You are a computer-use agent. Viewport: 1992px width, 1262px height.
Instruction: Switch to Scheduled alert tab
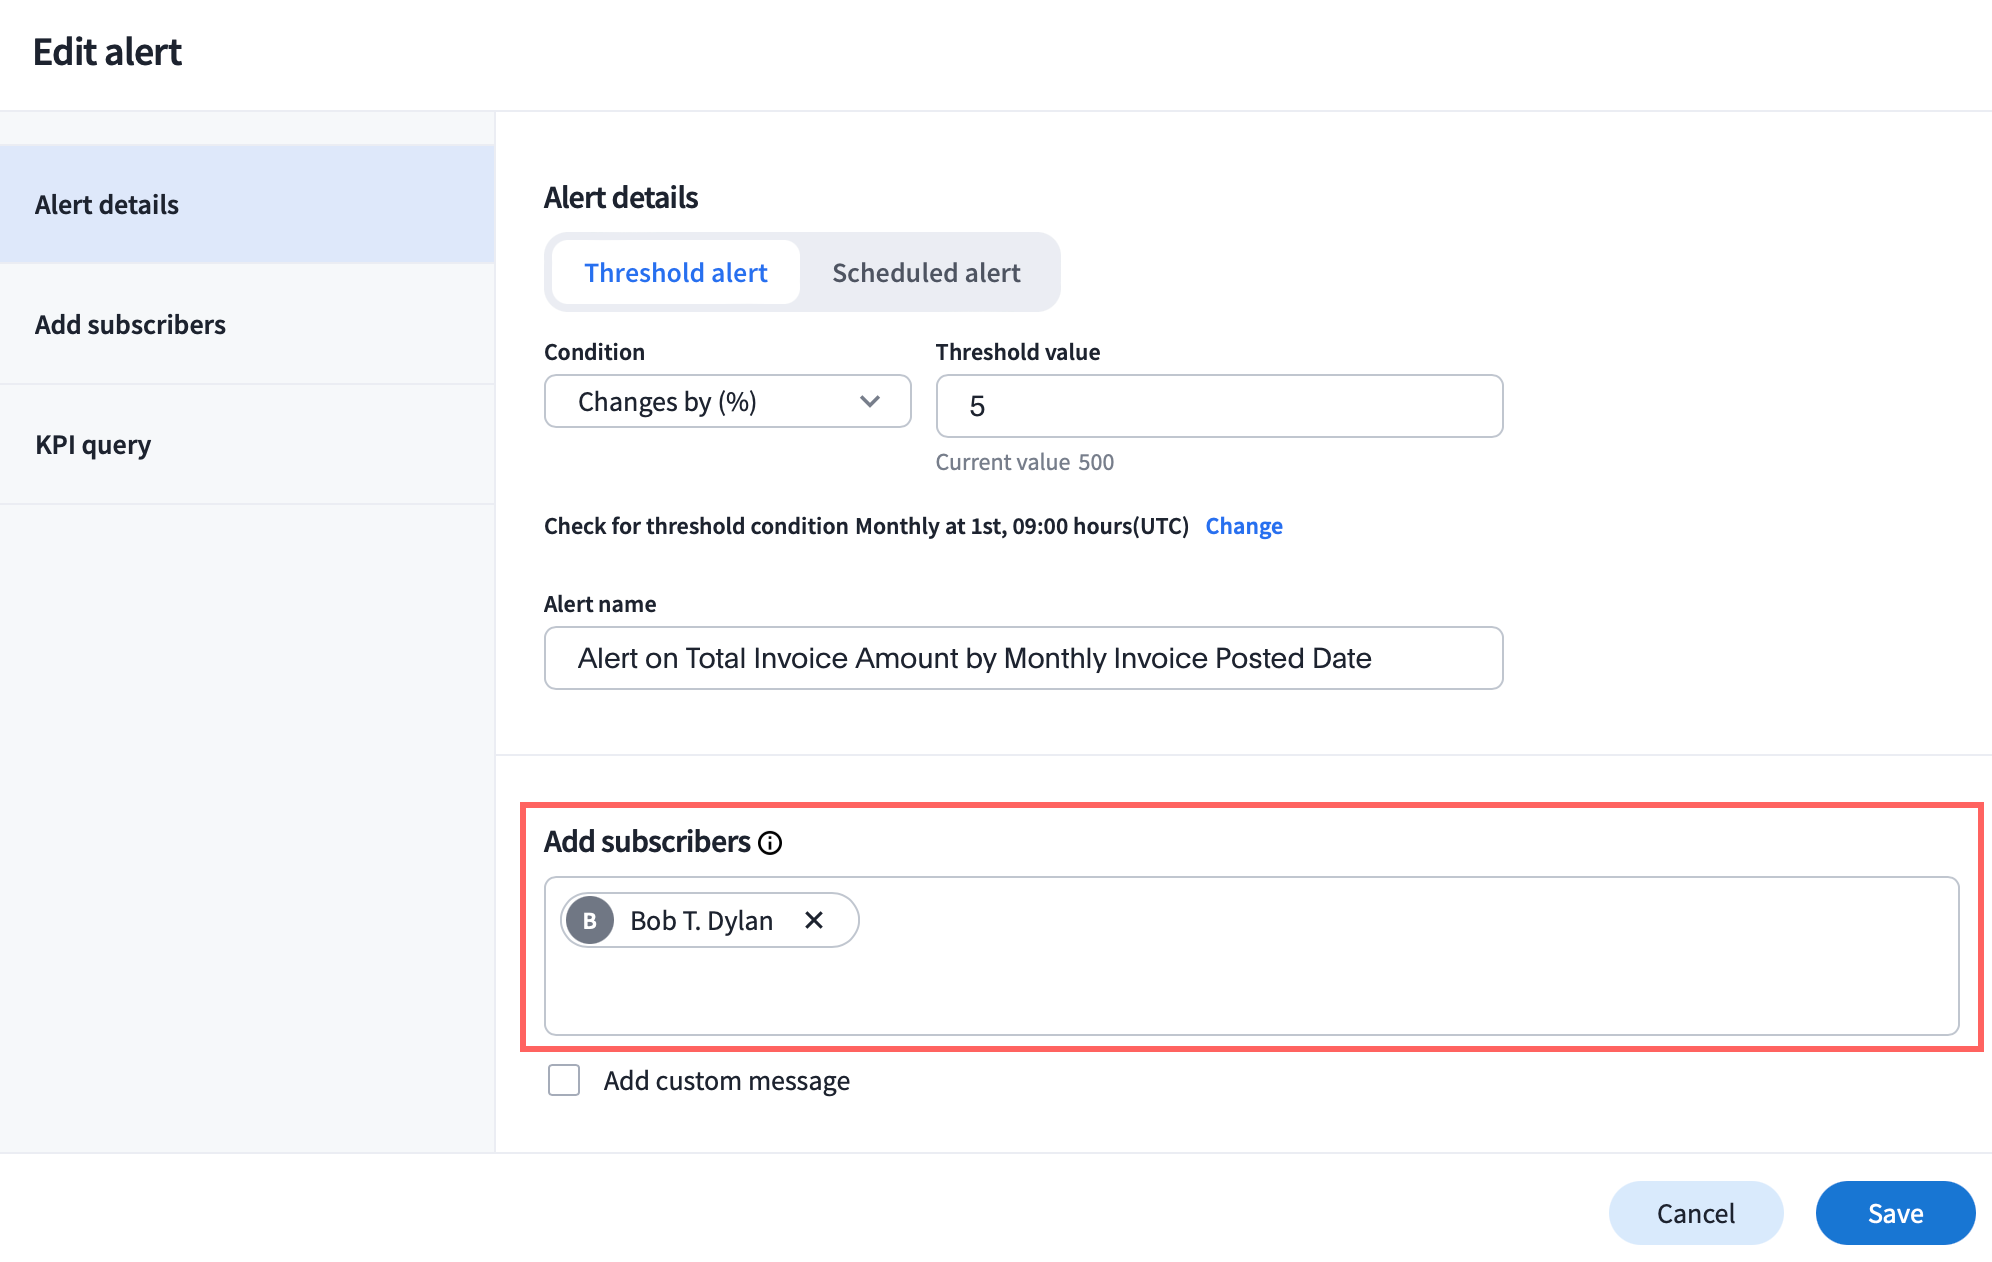click(926, 273)
